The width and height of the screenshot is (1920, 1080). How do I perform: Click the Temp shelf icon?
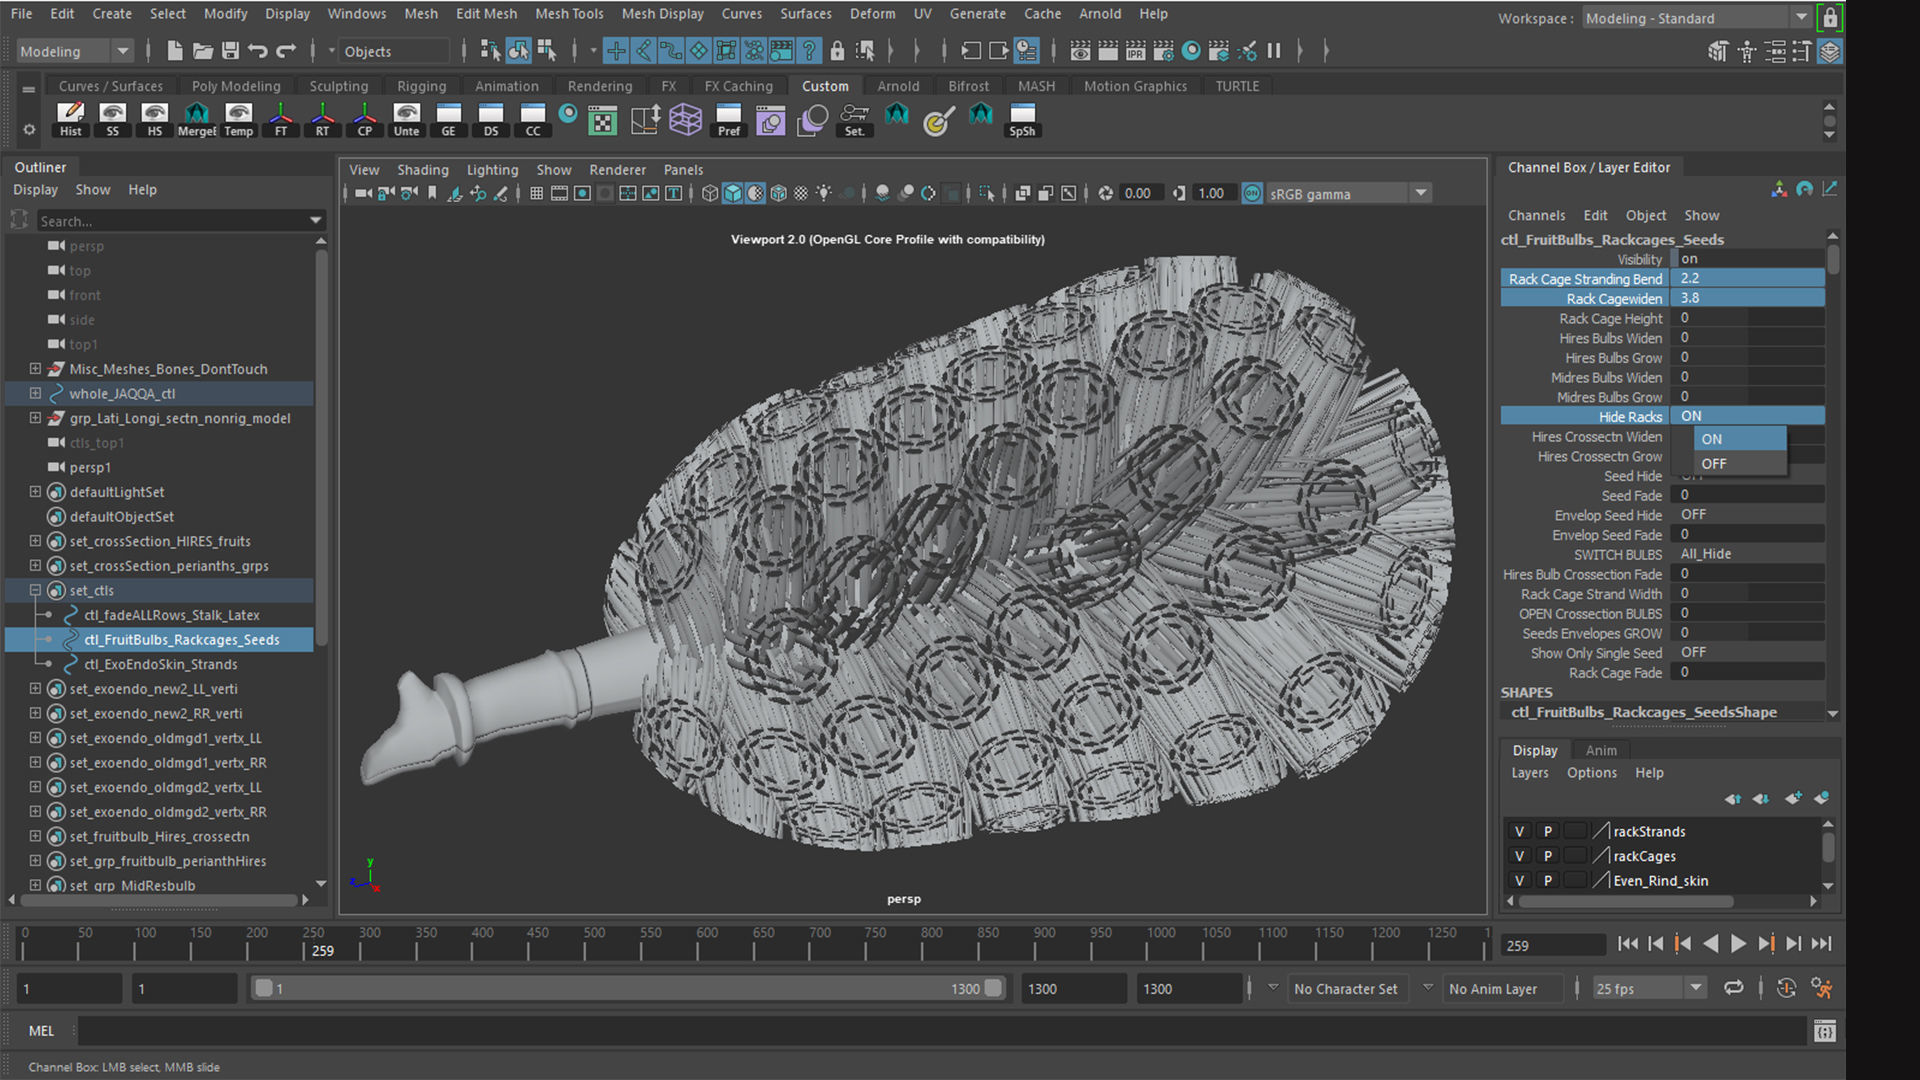click(x=238, y=119)
